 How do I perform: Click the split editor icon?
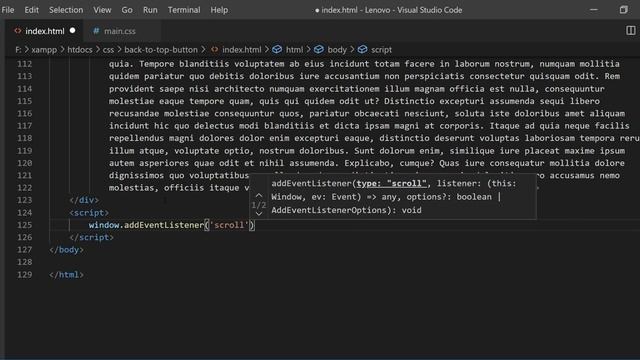631,31
